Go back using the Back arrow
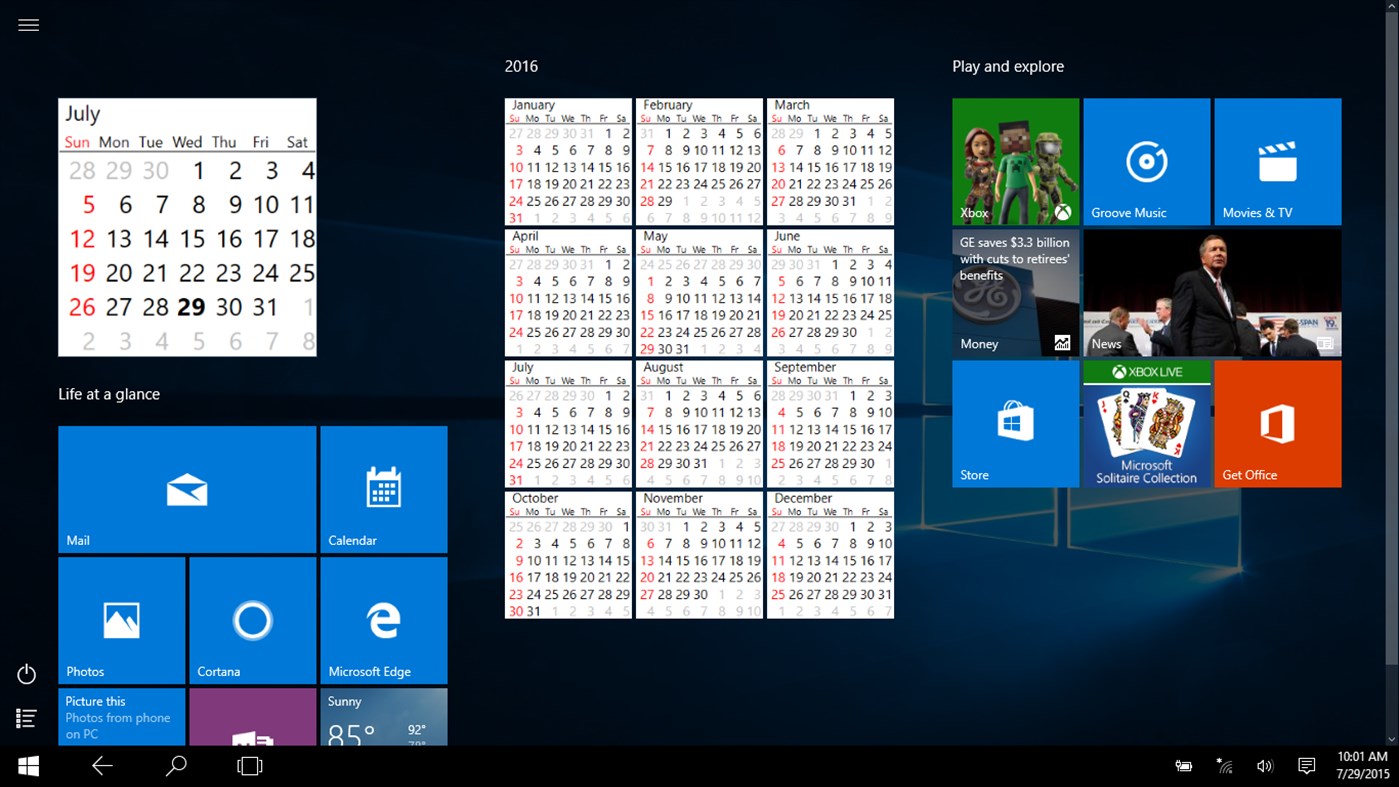Screen dimensions: 1399x787 coord(102,765)
